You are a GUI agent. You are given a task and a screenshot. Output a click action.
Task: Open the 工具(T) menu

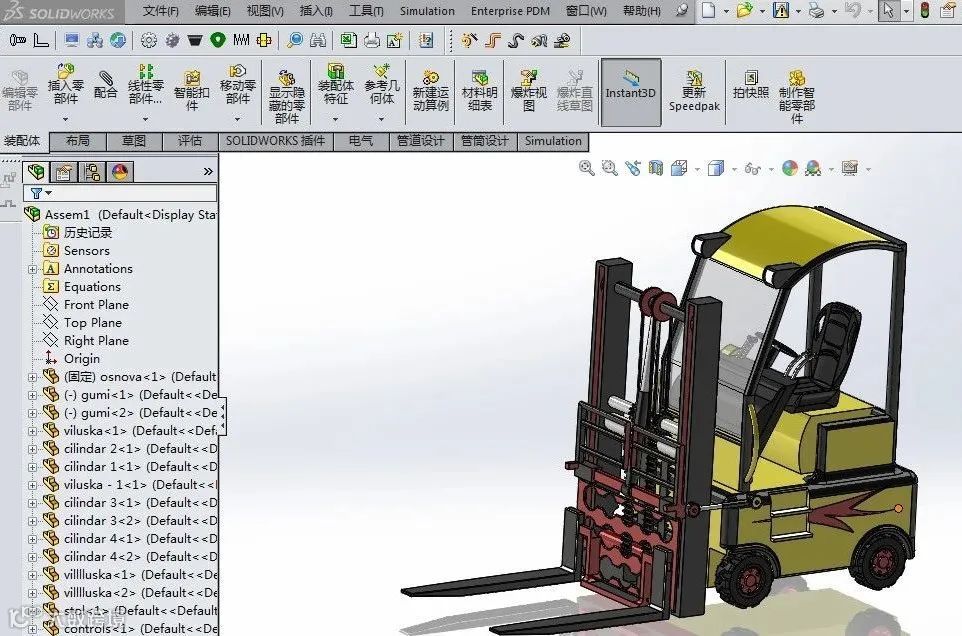(x=366, y=11)
